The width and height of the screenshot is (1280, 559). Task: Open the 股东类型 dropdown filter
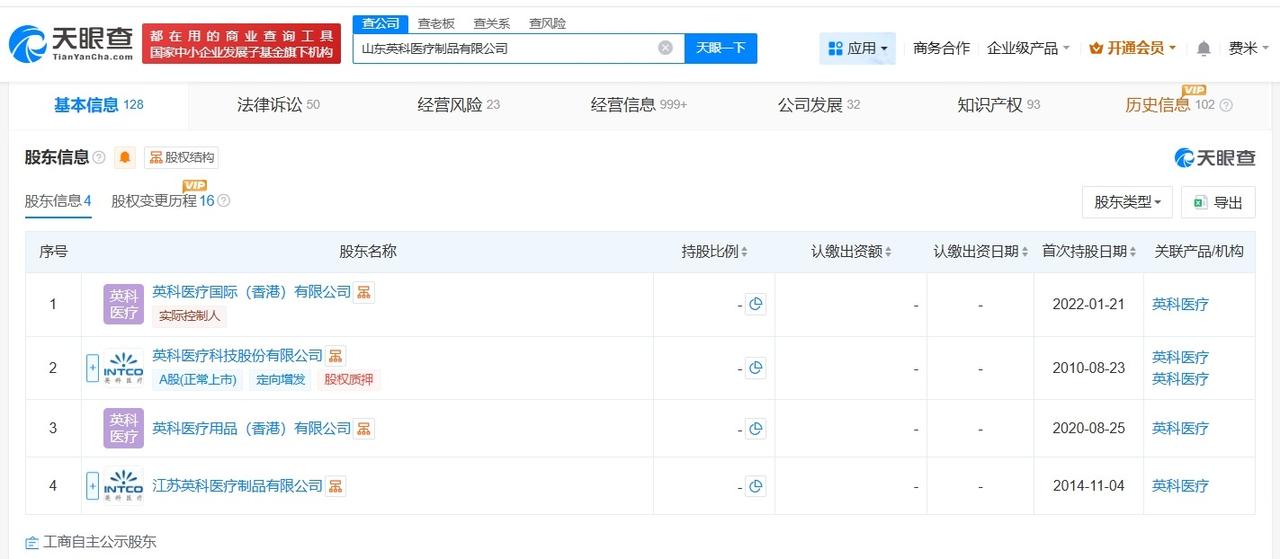[1127, 202]
